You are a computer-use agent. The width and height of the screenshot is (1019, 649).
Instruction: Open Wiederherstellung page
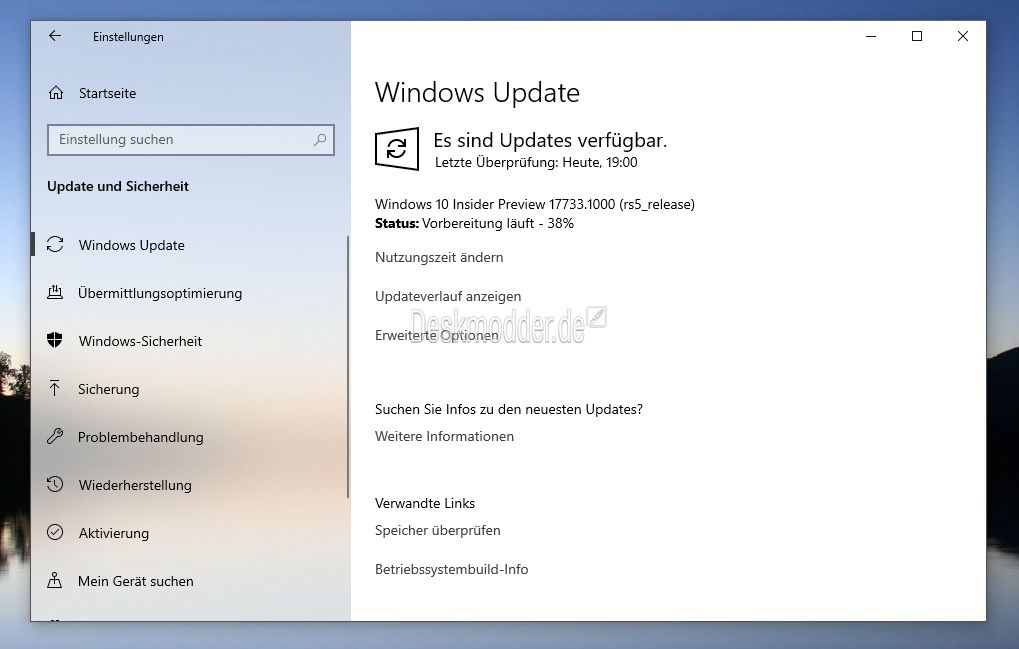[135, 485]
